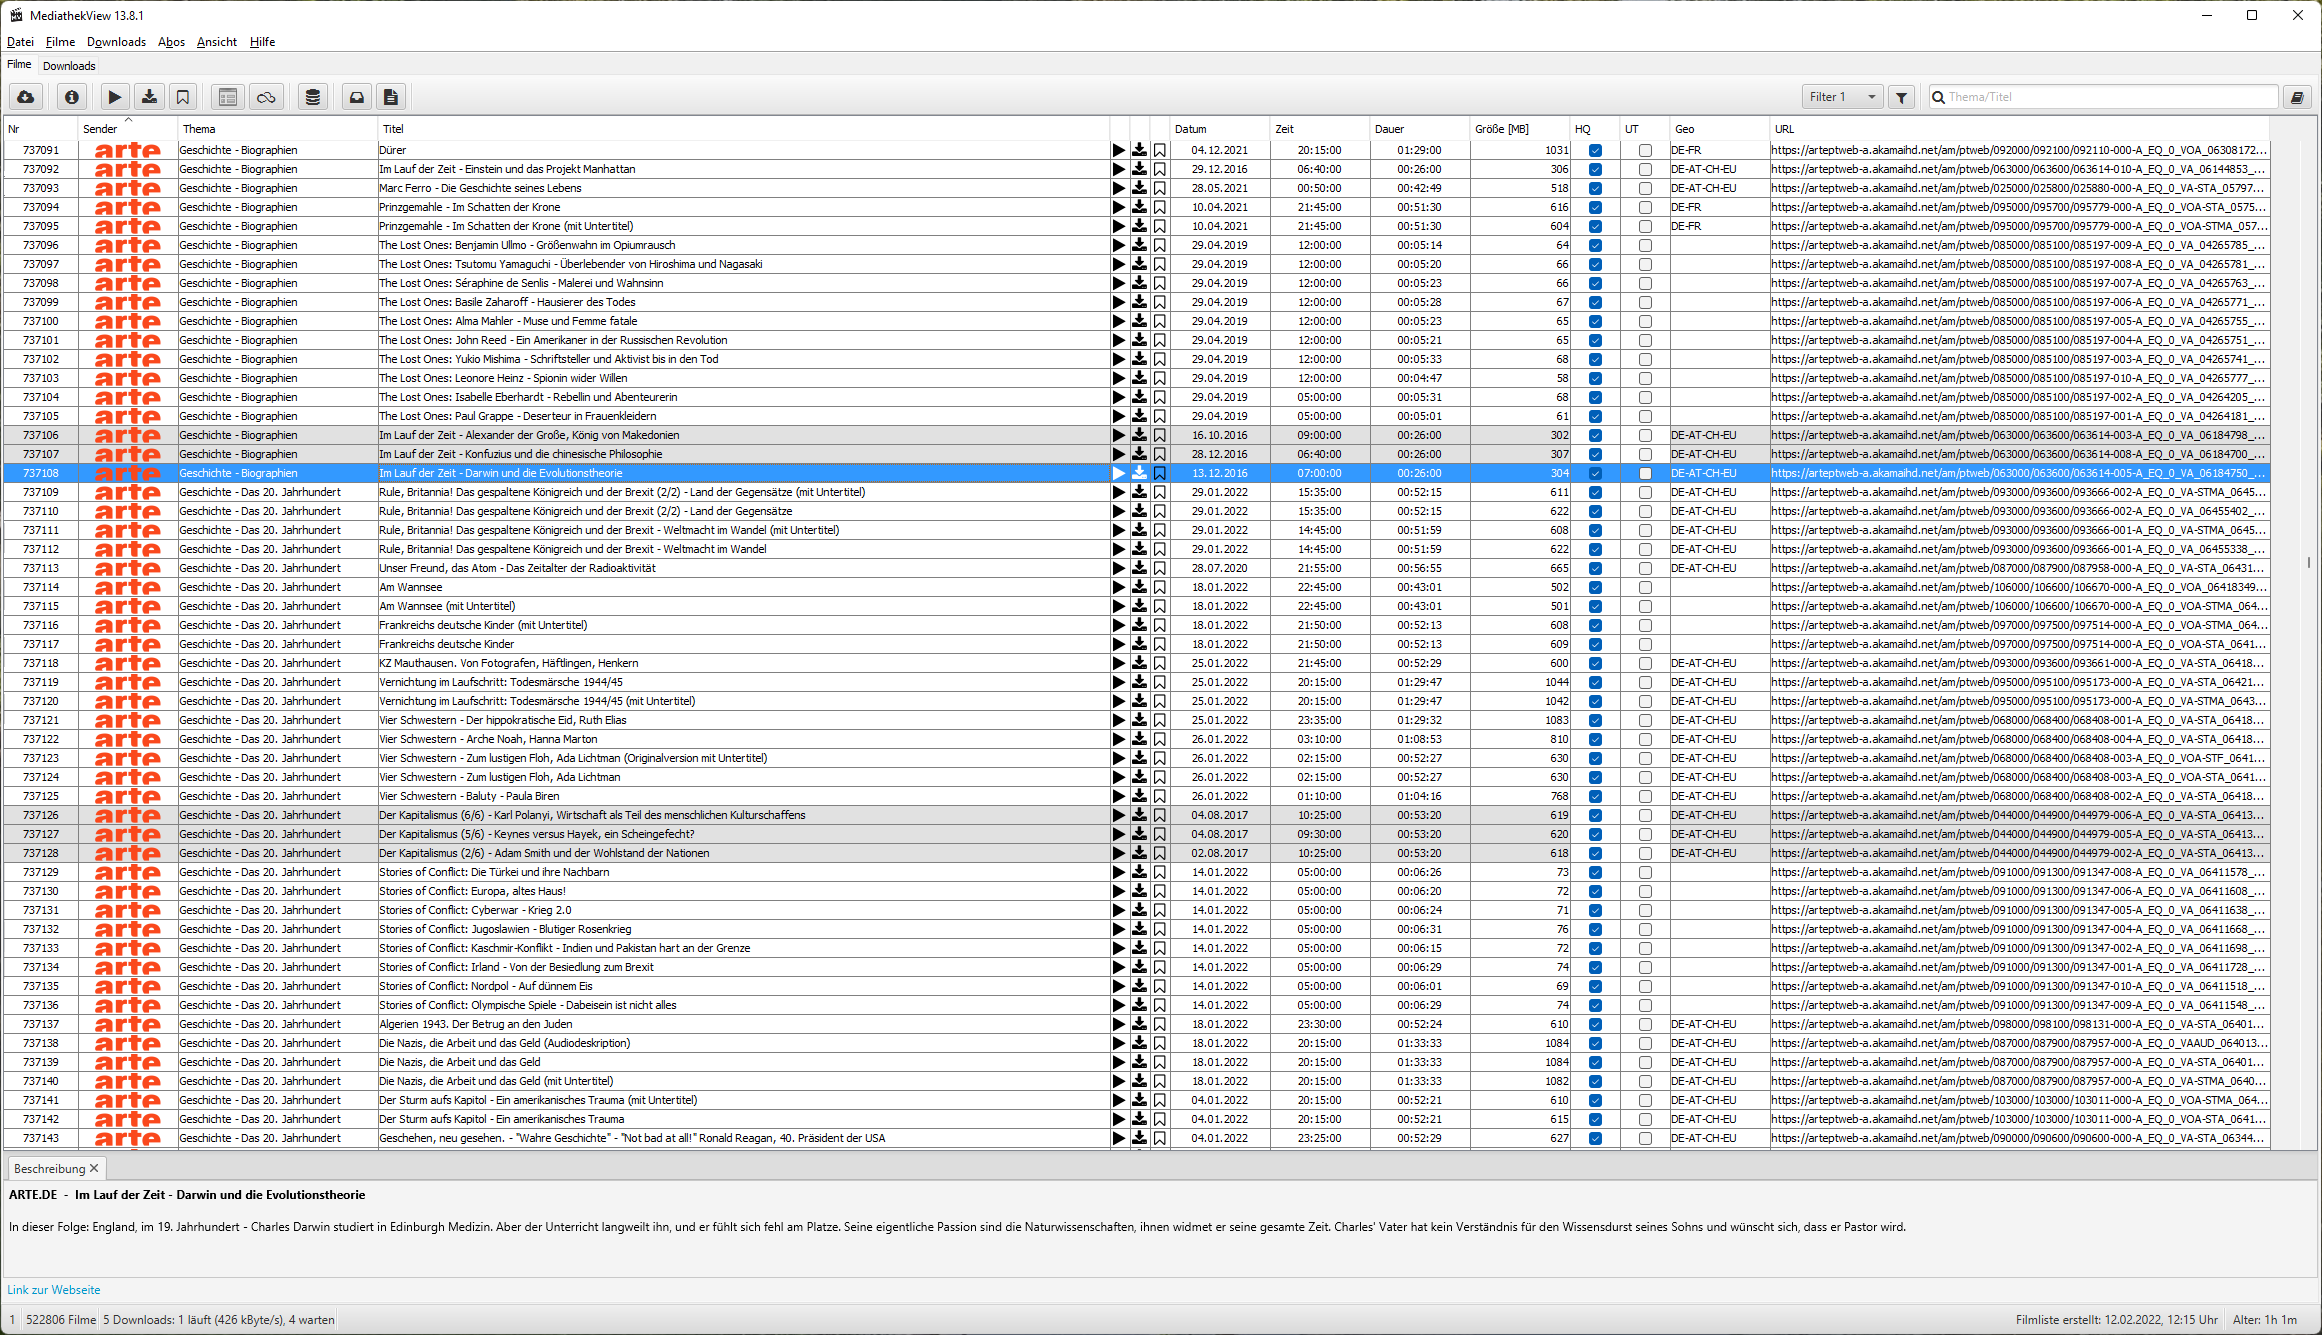Click the toolbar download film icon
This screenshot has height=1335, width=2322.
(x=149, y=97)
